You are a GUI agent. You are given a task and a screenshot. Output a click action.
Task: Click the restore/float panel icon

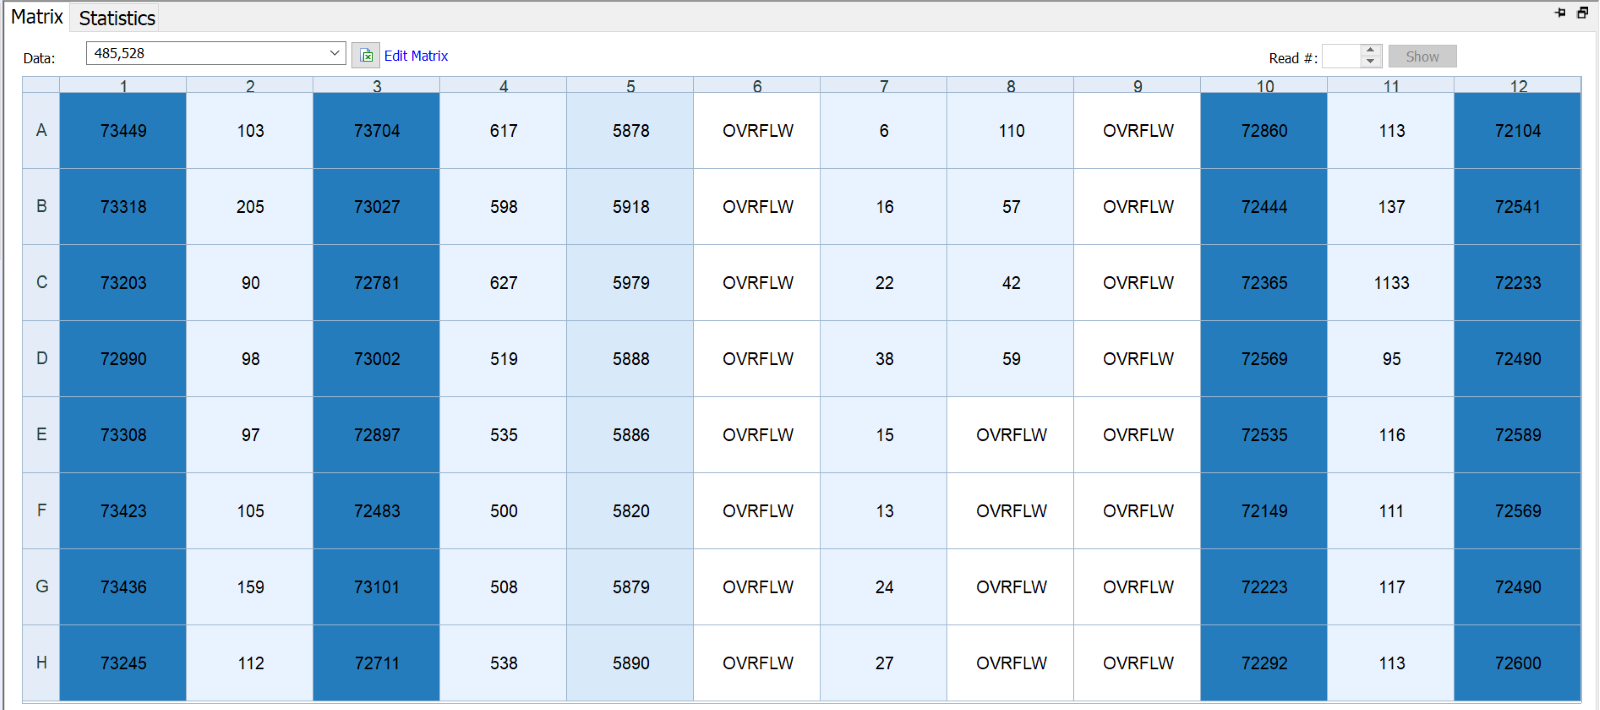(1582, 13)
